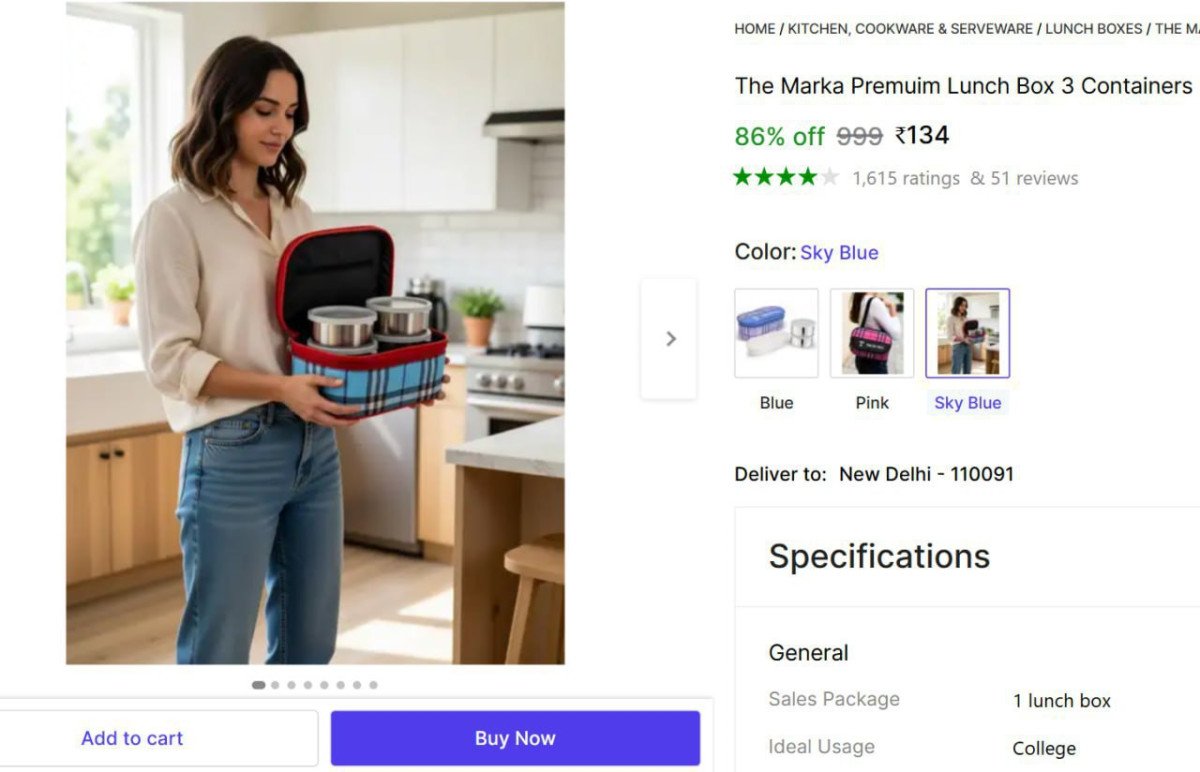Select the third image carousel dot
Screen dimensions: 1200x772
291,685
